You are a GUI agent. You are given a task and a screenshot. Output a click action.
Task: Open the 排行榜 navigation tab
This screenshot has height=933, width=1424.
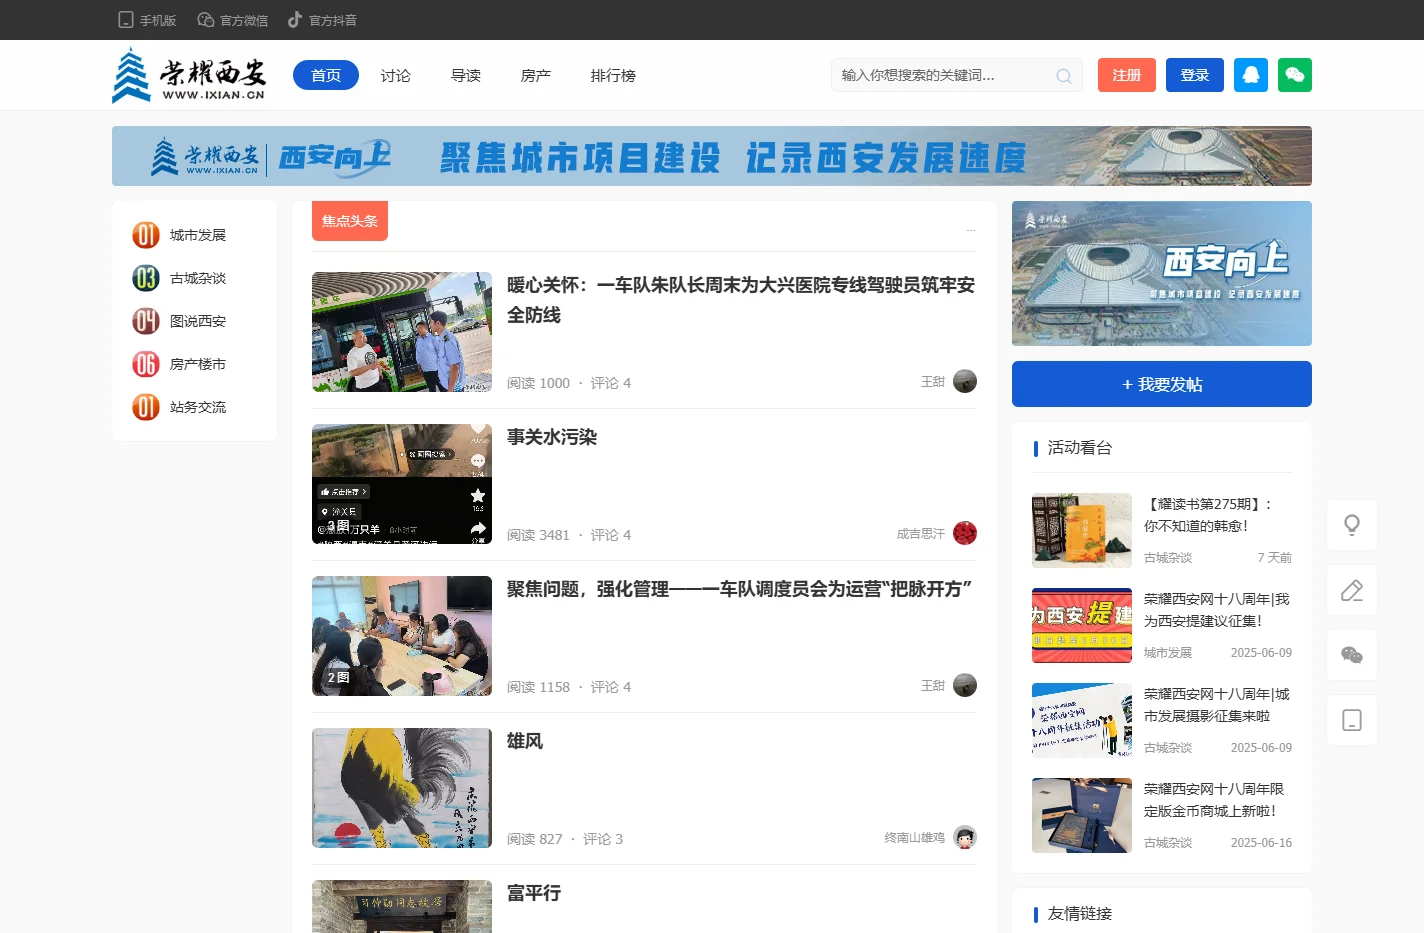pyautogui.click(x=613, y=75)
